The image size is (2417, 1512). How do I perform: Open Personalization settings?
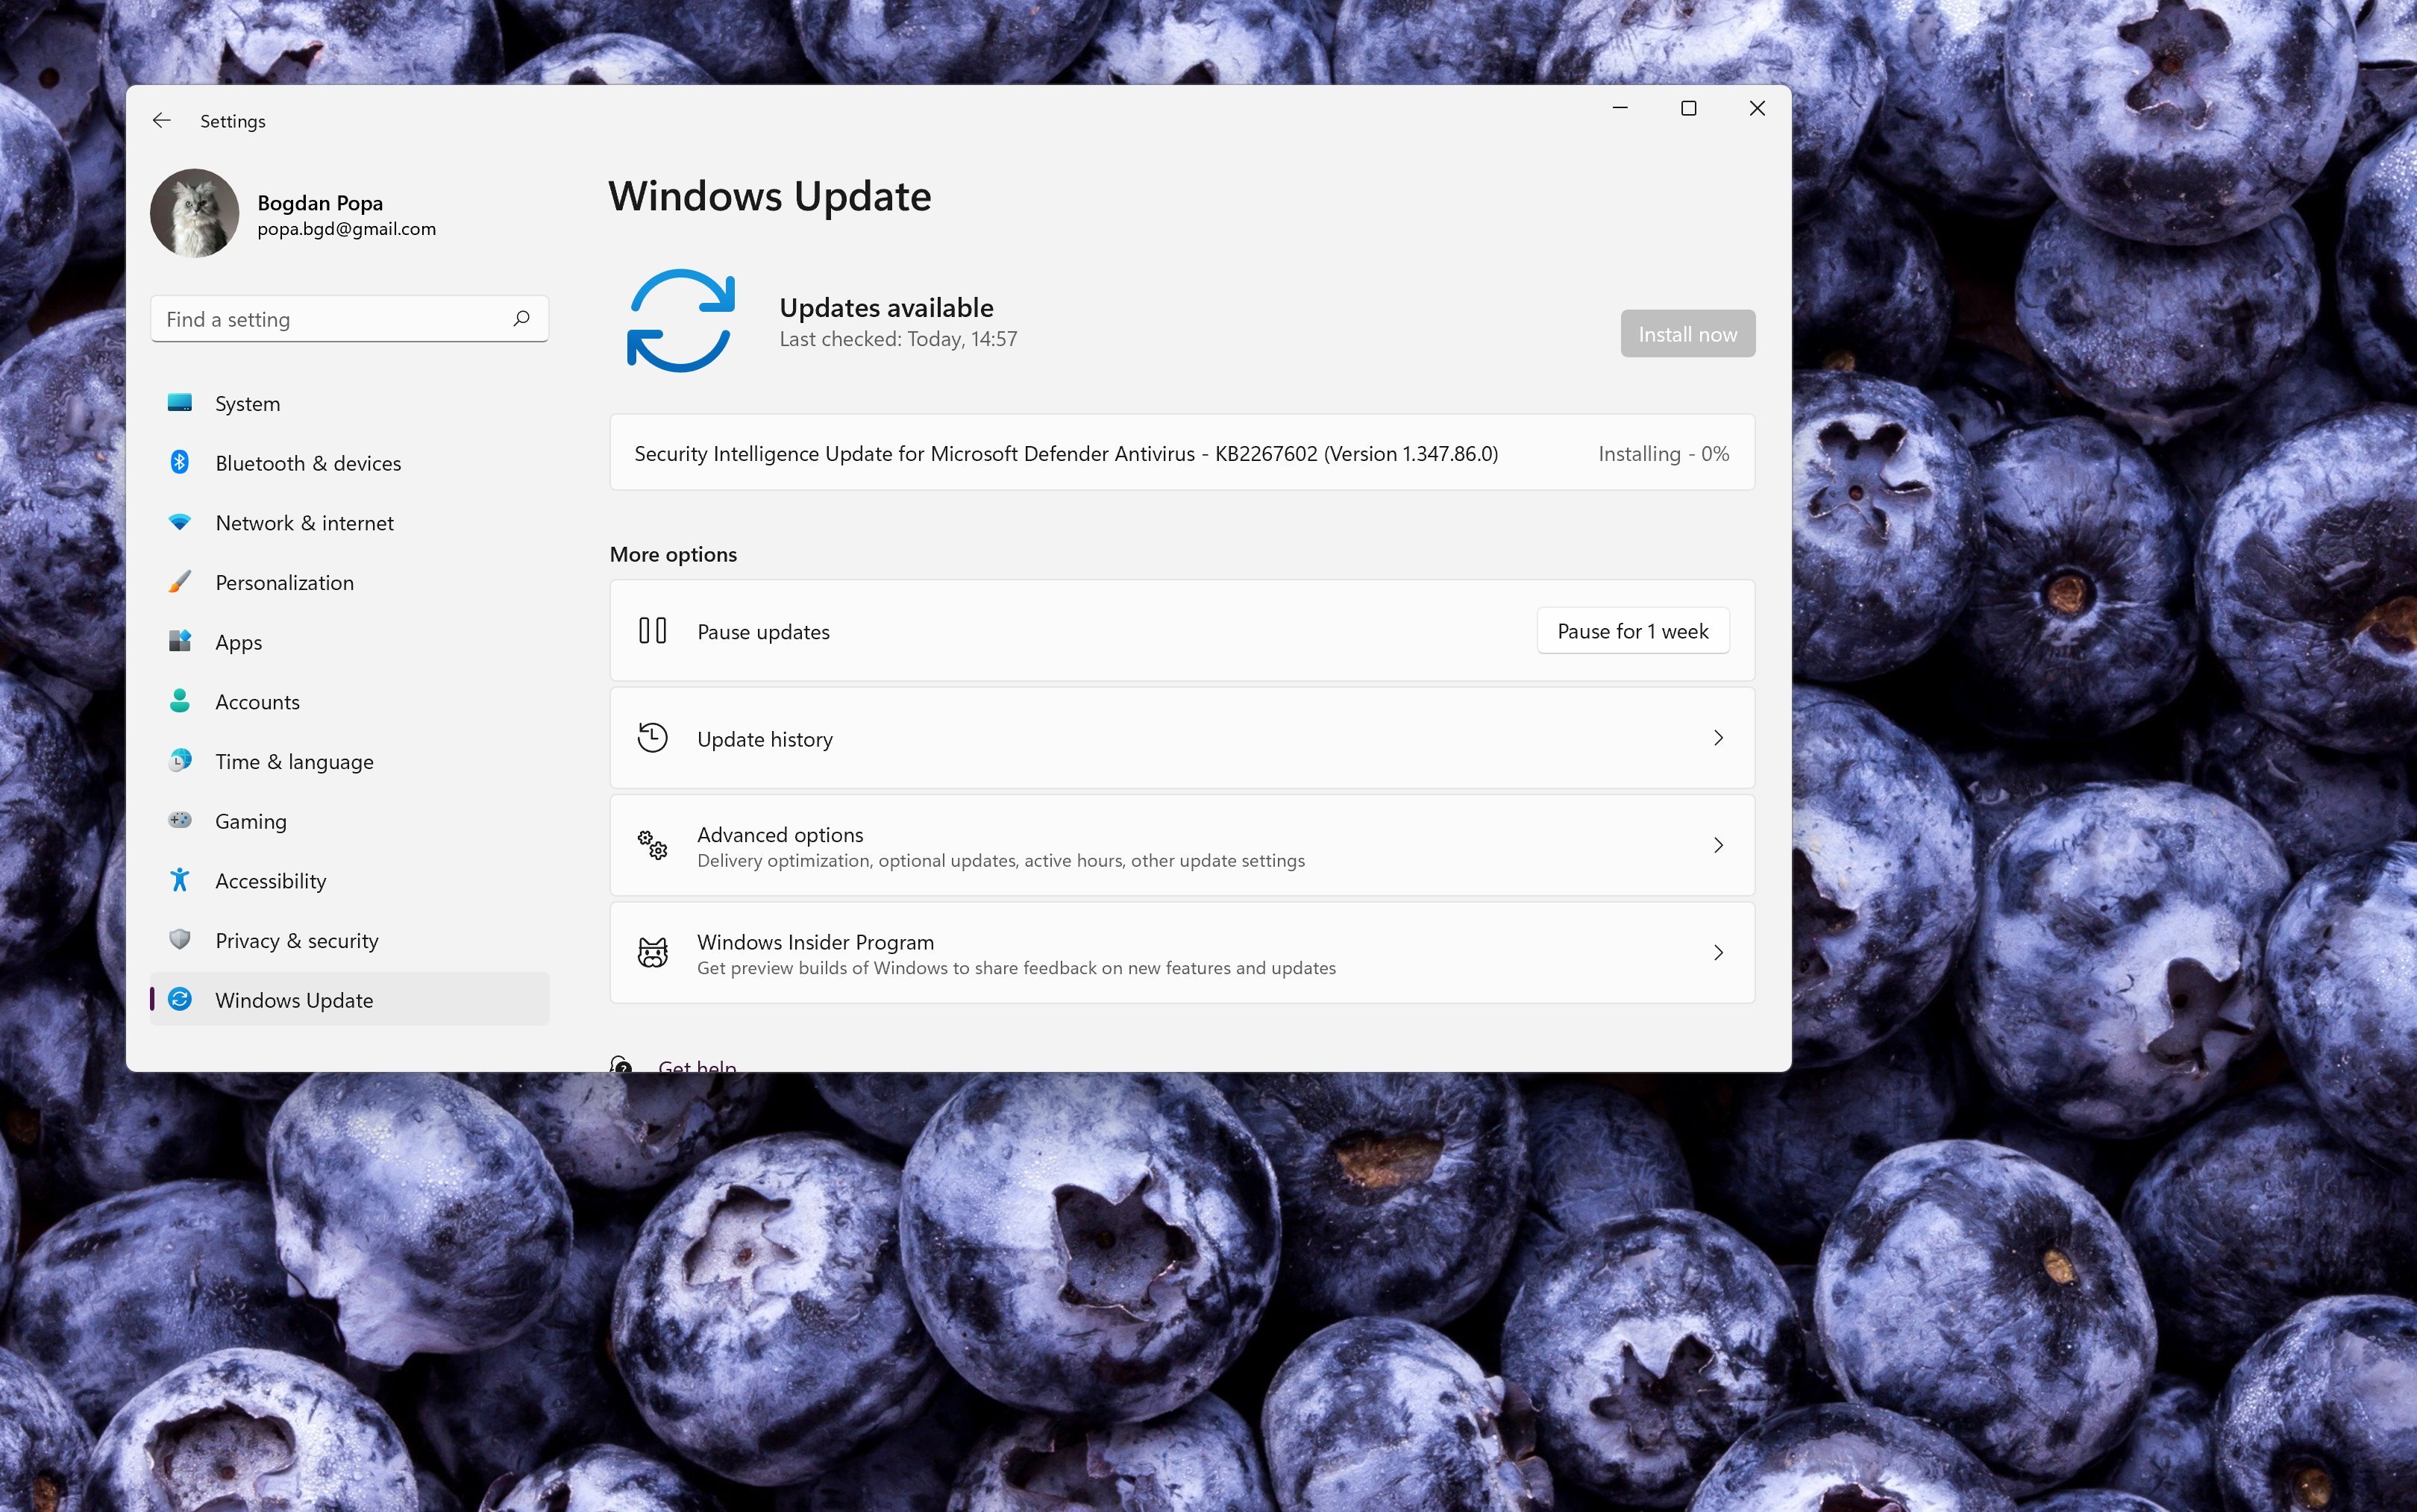tap(283, 582)
